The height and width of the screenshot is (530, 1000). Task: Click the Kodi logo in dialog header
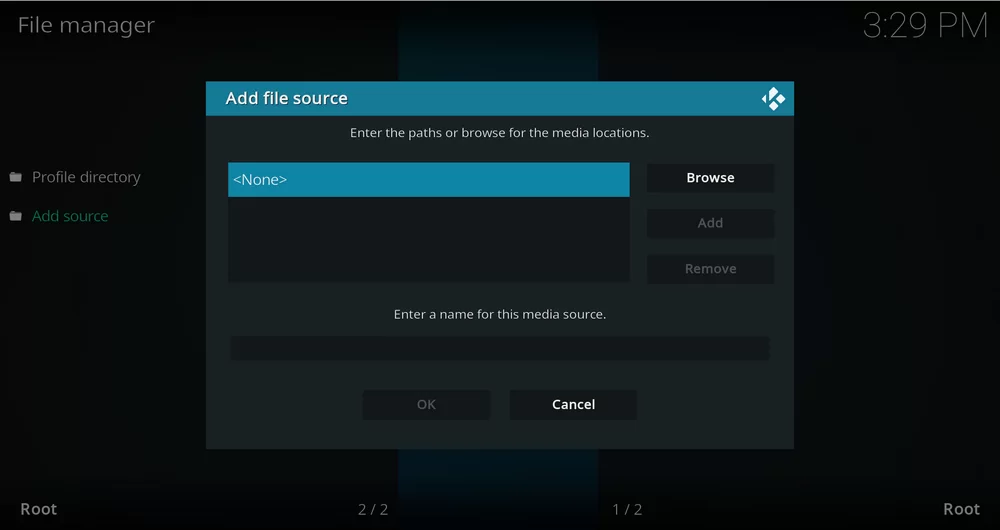pos(773,99)
